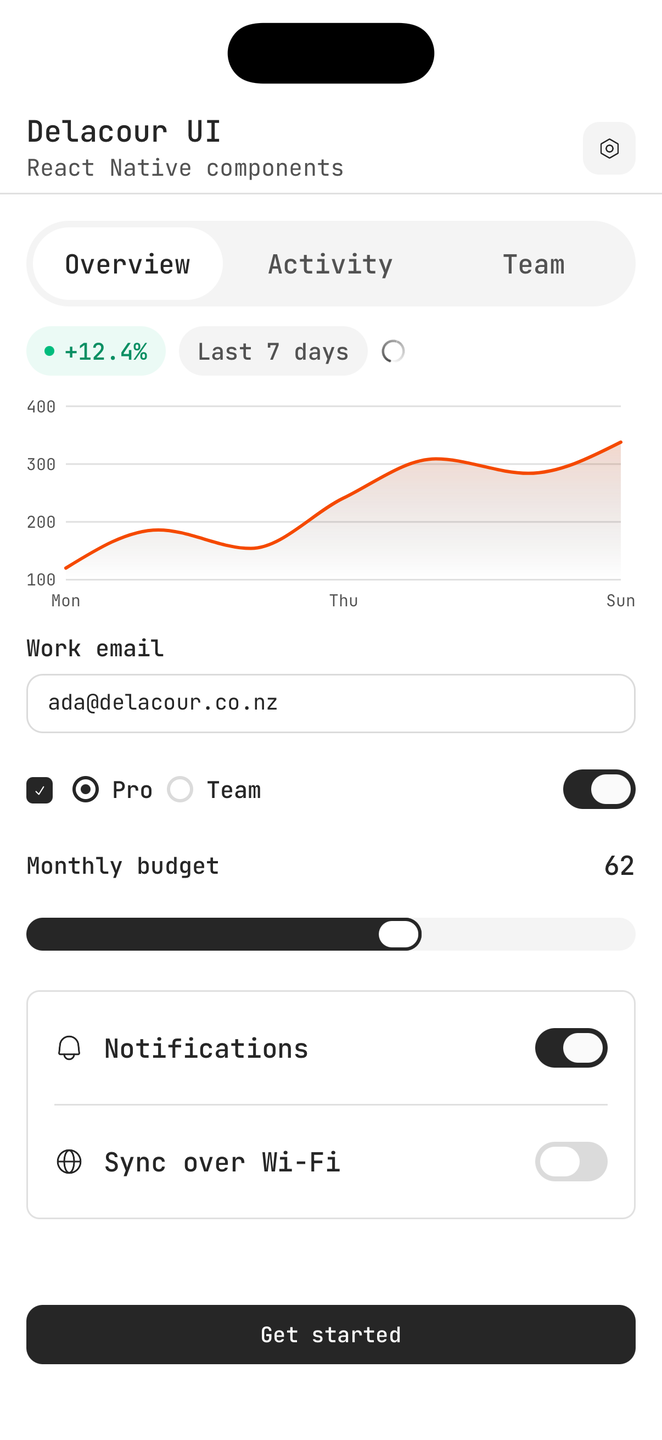The image size is (662, 1440).
Task: Switch to the Team tab
Action: [533, 264]
